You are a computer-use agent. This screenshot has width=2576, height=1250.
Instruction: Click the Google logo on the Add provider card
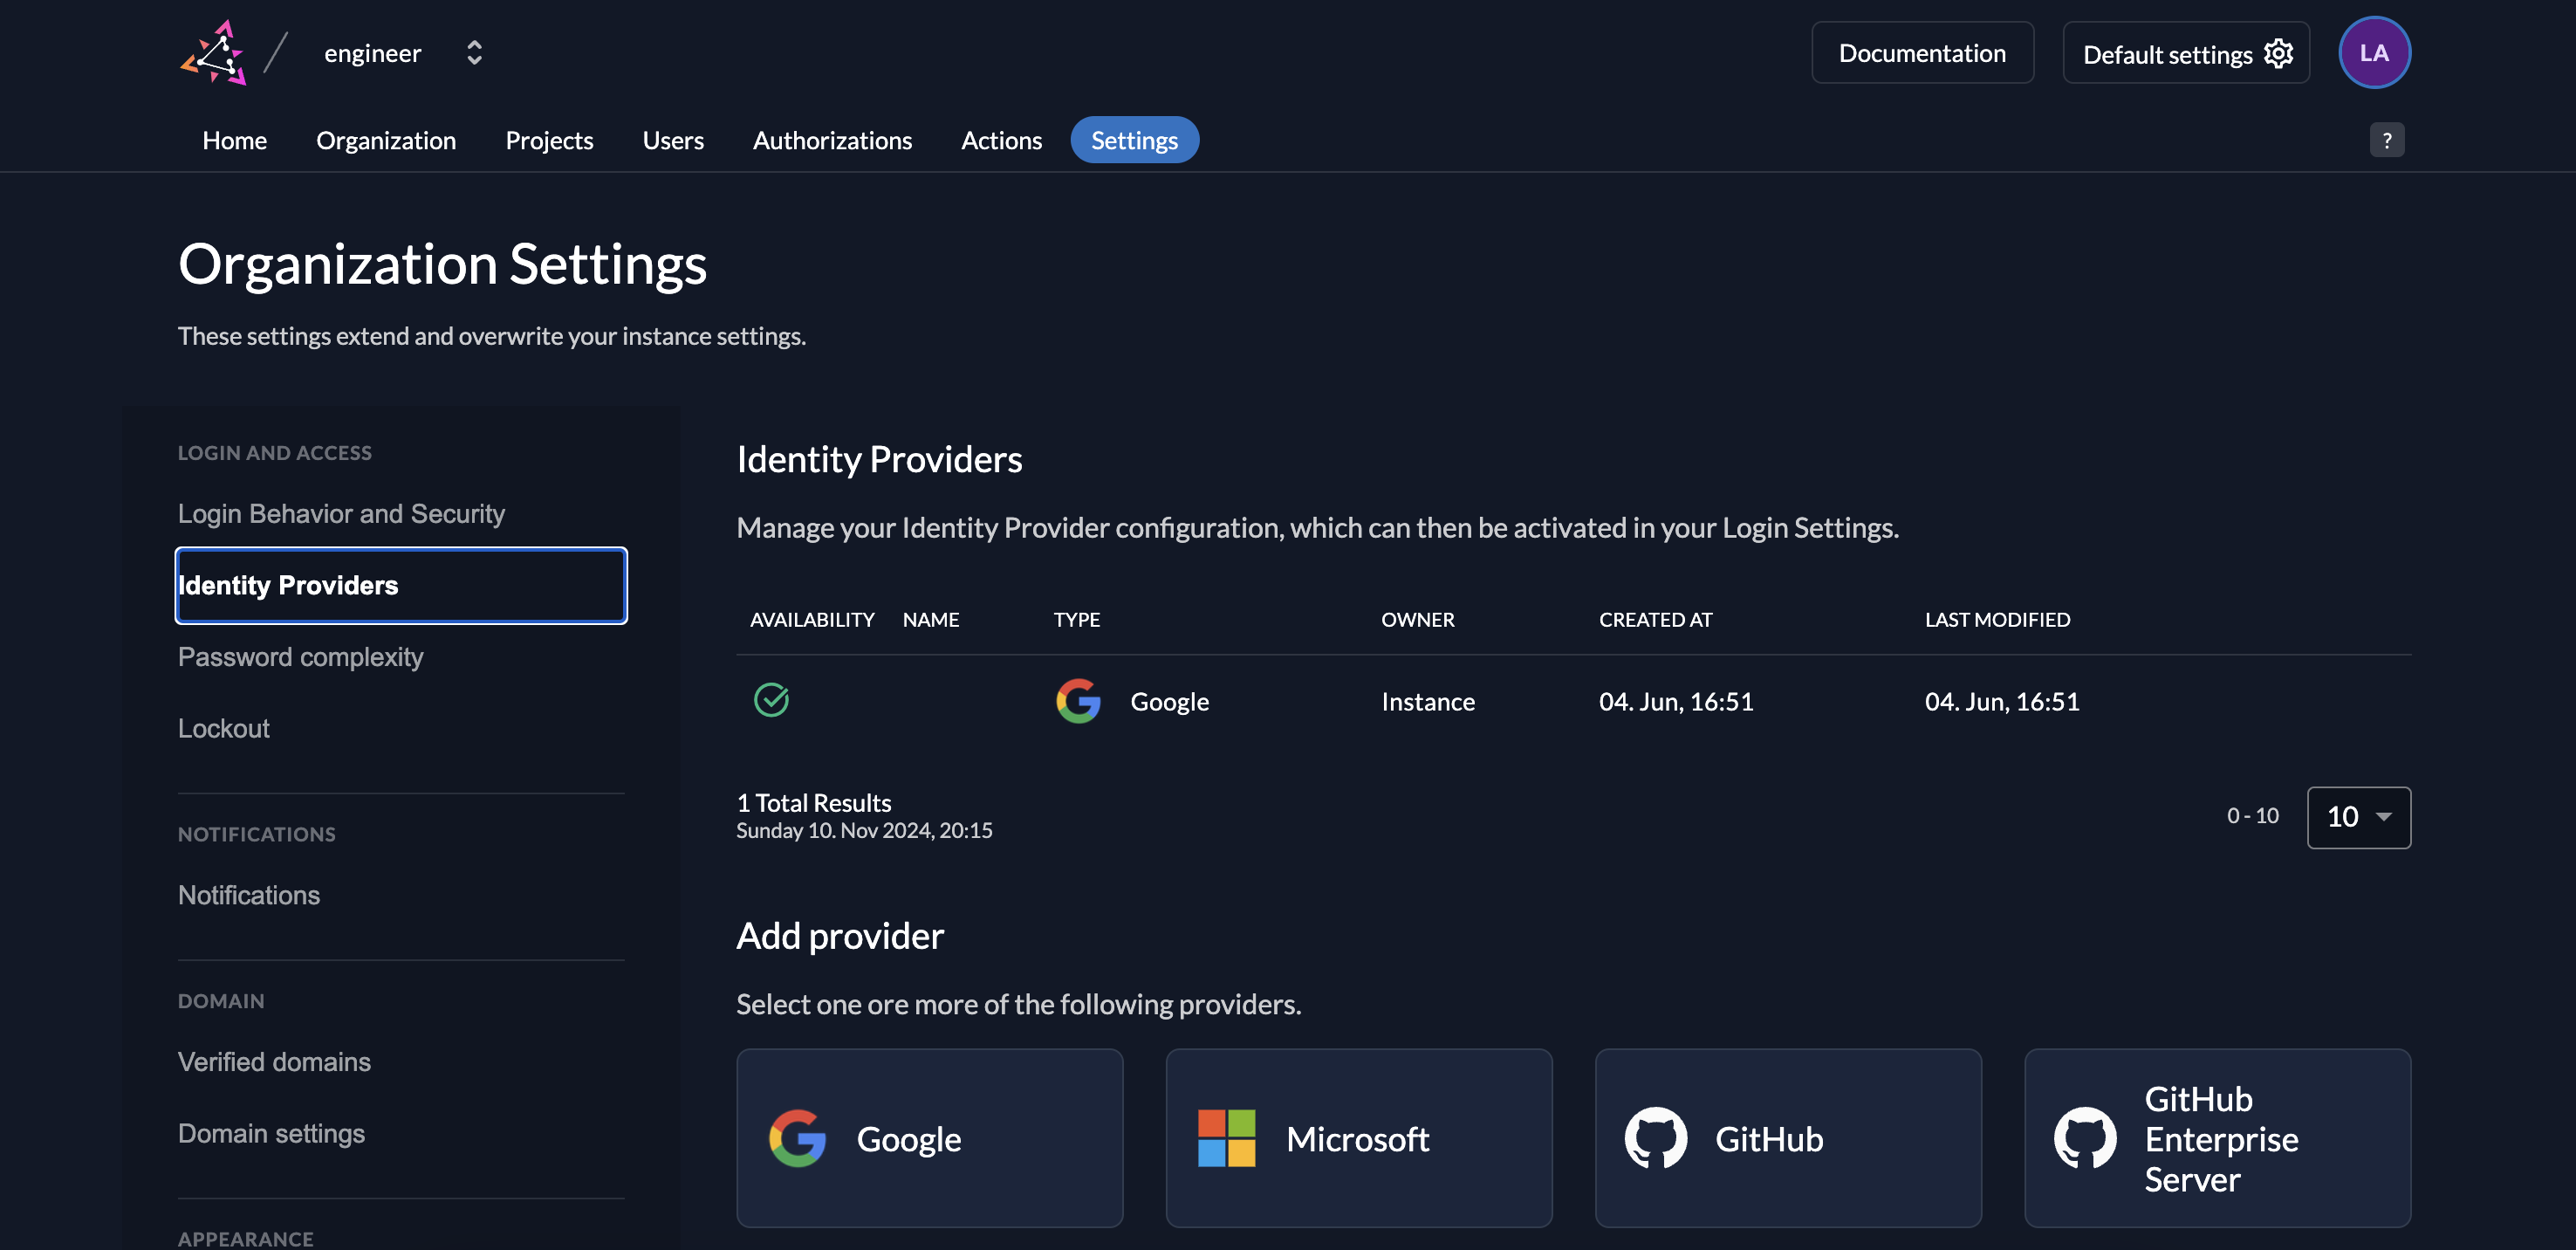coord(797,1138)
